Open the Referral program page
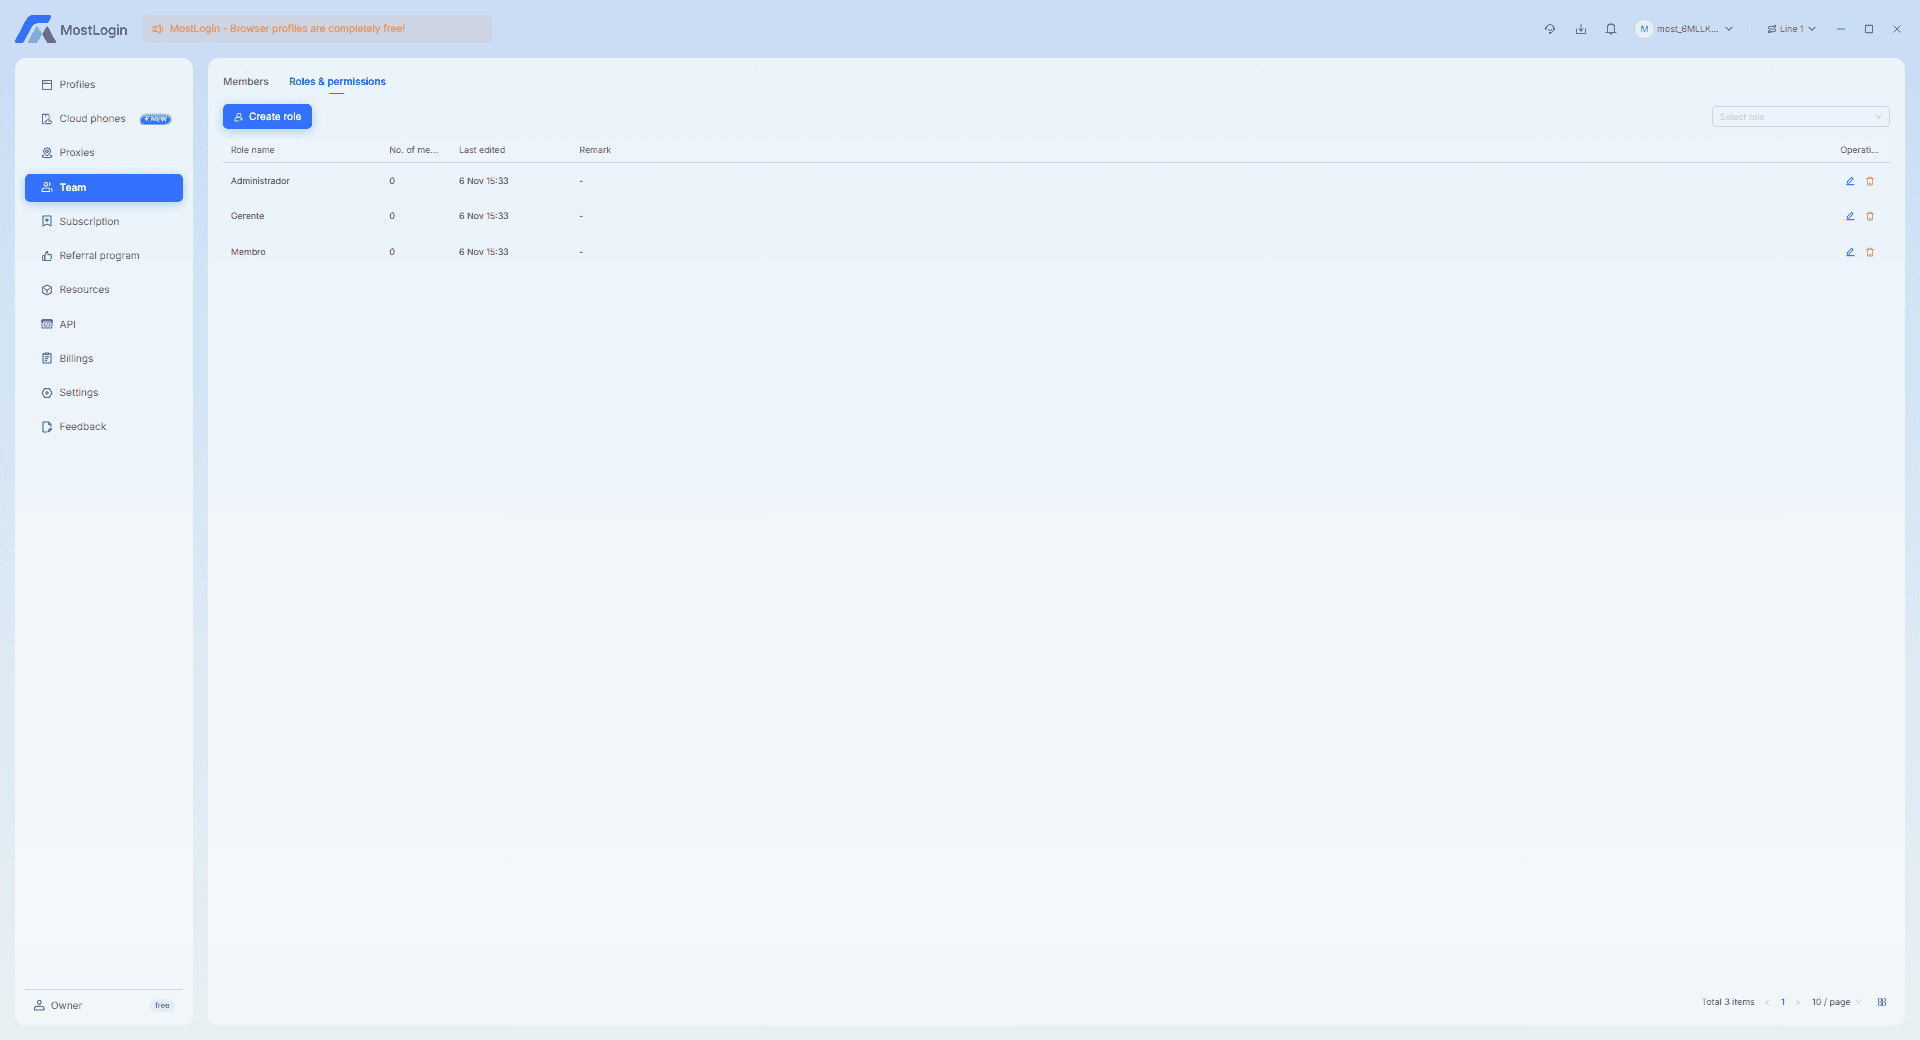Viewport: 1920px width, 1040px height. click(99, 256)
